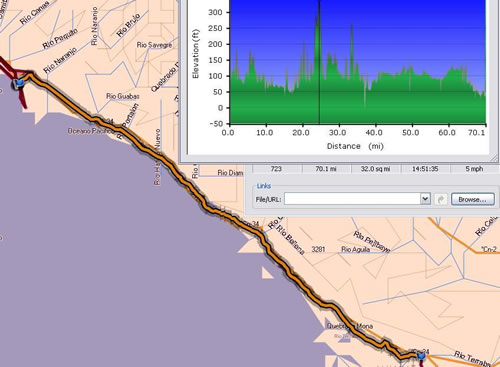Click the Rio Guabas map label
The image size is (500, 367).
(123, 96)
